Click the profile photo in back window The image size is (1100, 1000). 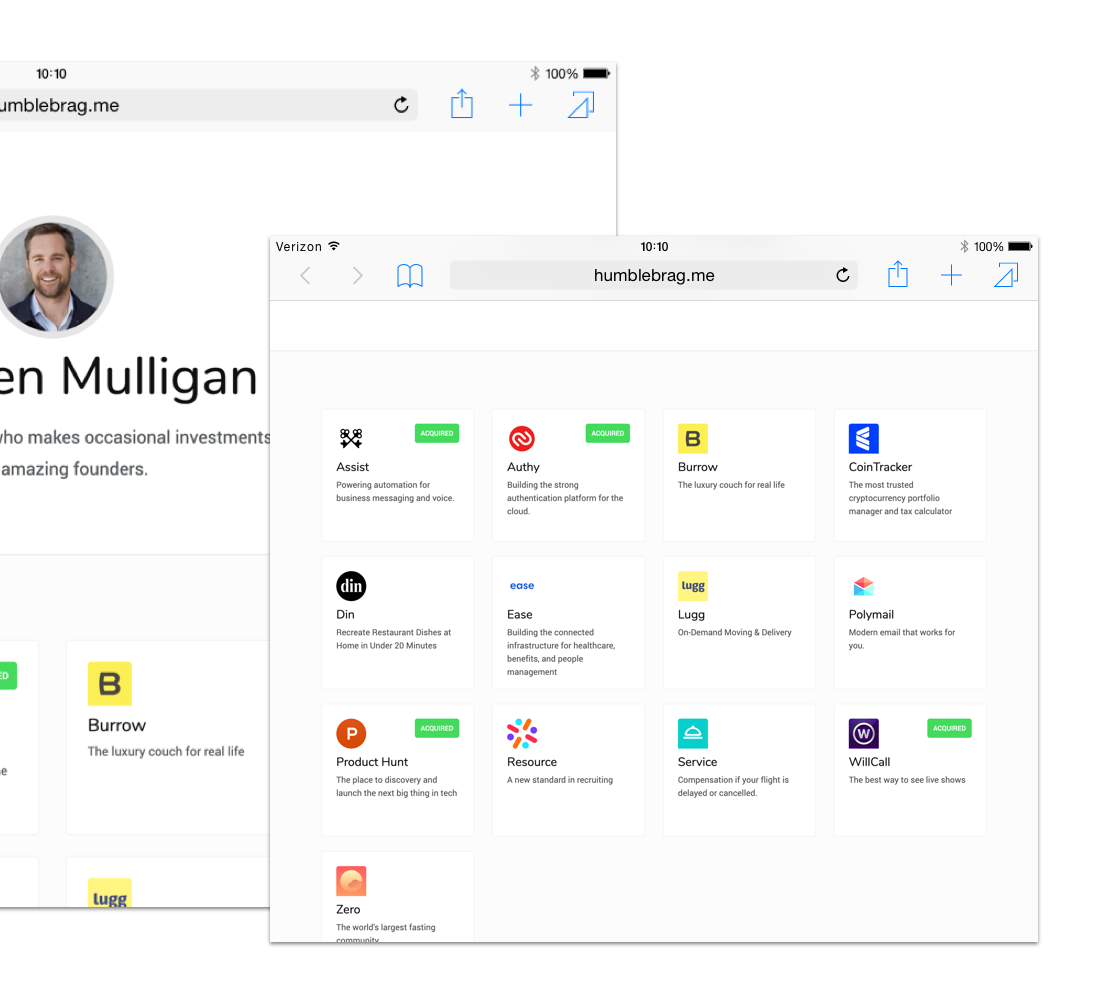coord(53,276)
